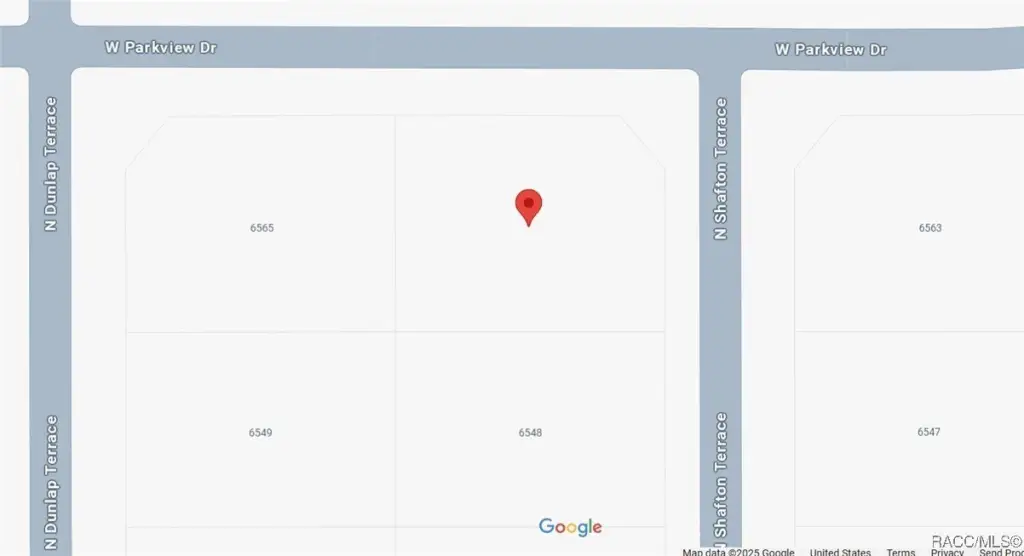1024x556 pixels.
Task: Click the RACC/MLS watermark
Action: pyautogui.click(x=976, y=541)
